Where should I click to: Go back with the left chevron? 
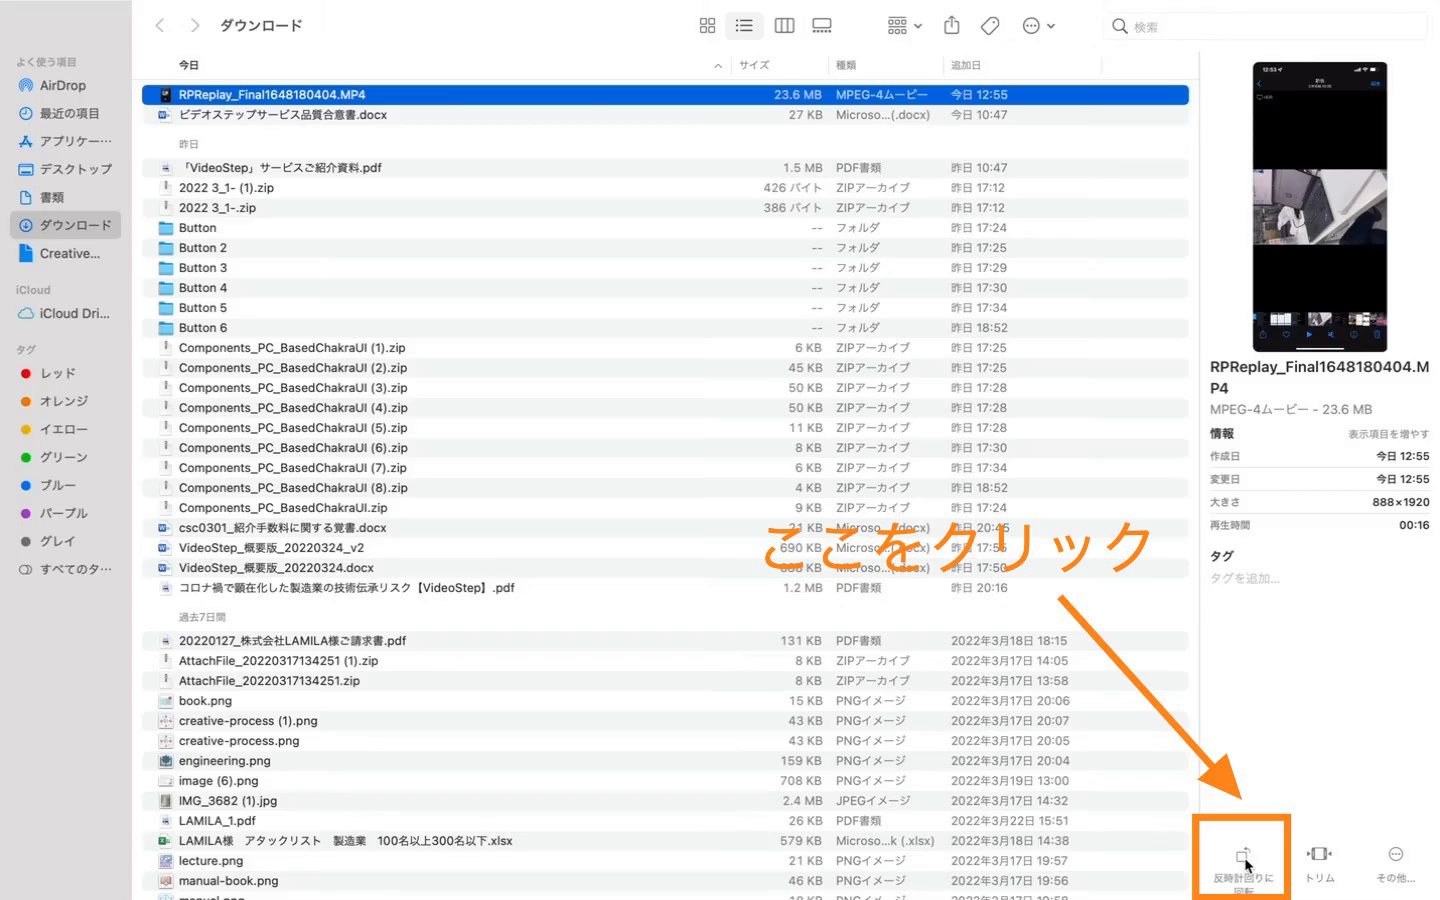(x=160, y=26)
